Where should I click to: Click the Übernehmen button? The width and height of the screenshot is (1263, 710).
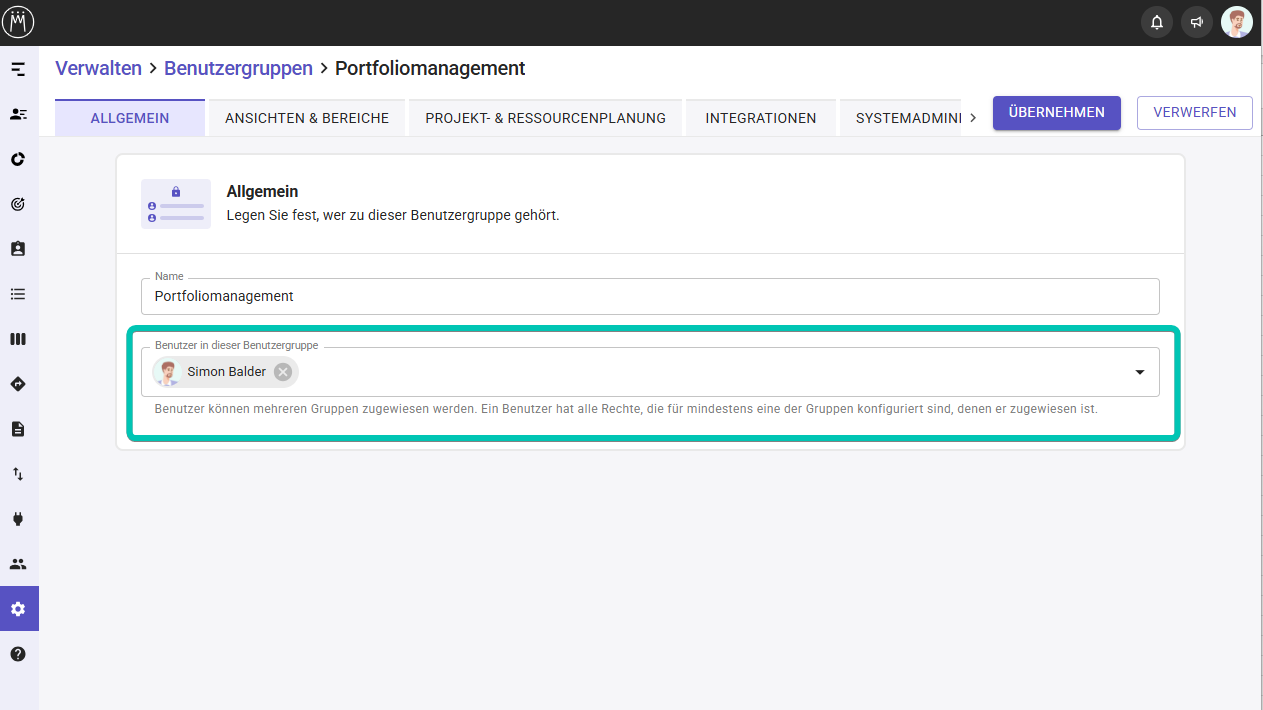click(x=1056, y=113)
